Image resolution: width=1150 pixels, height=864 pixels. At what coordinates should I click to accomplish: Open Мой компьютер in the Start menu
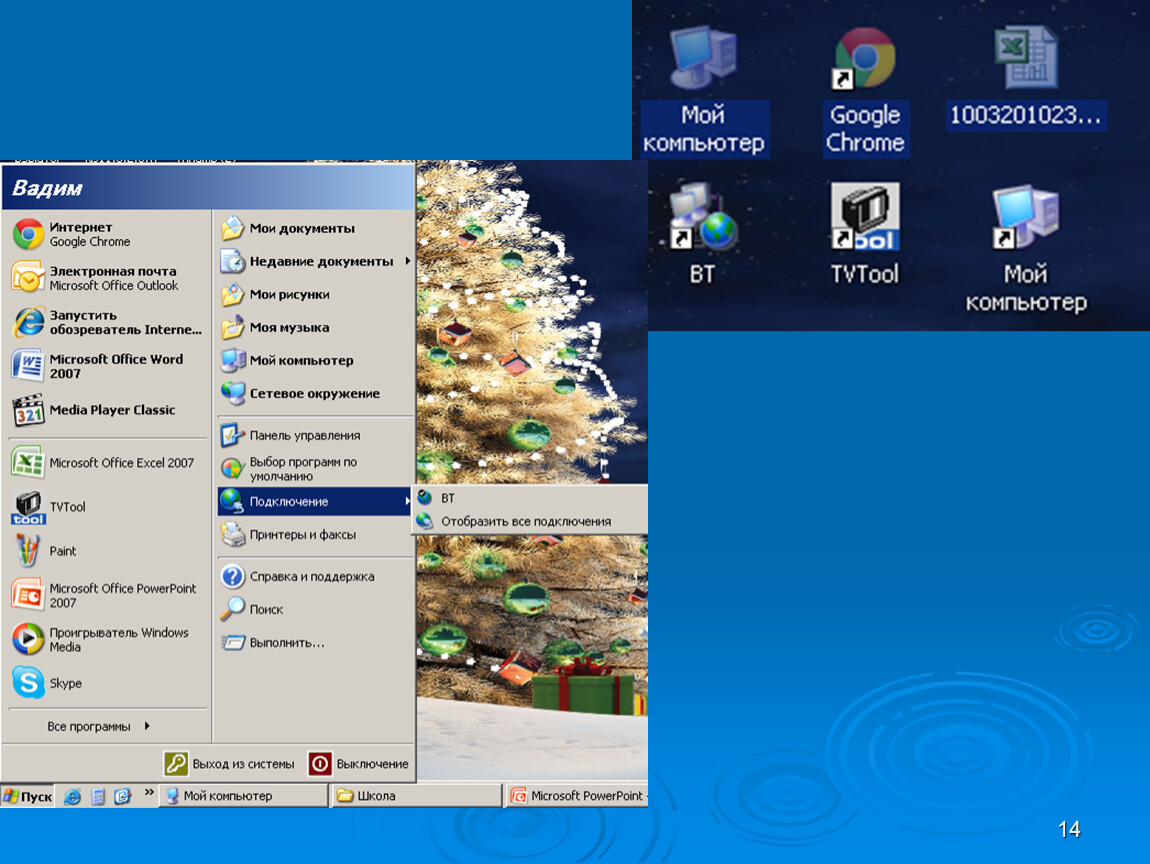(315, 360)
